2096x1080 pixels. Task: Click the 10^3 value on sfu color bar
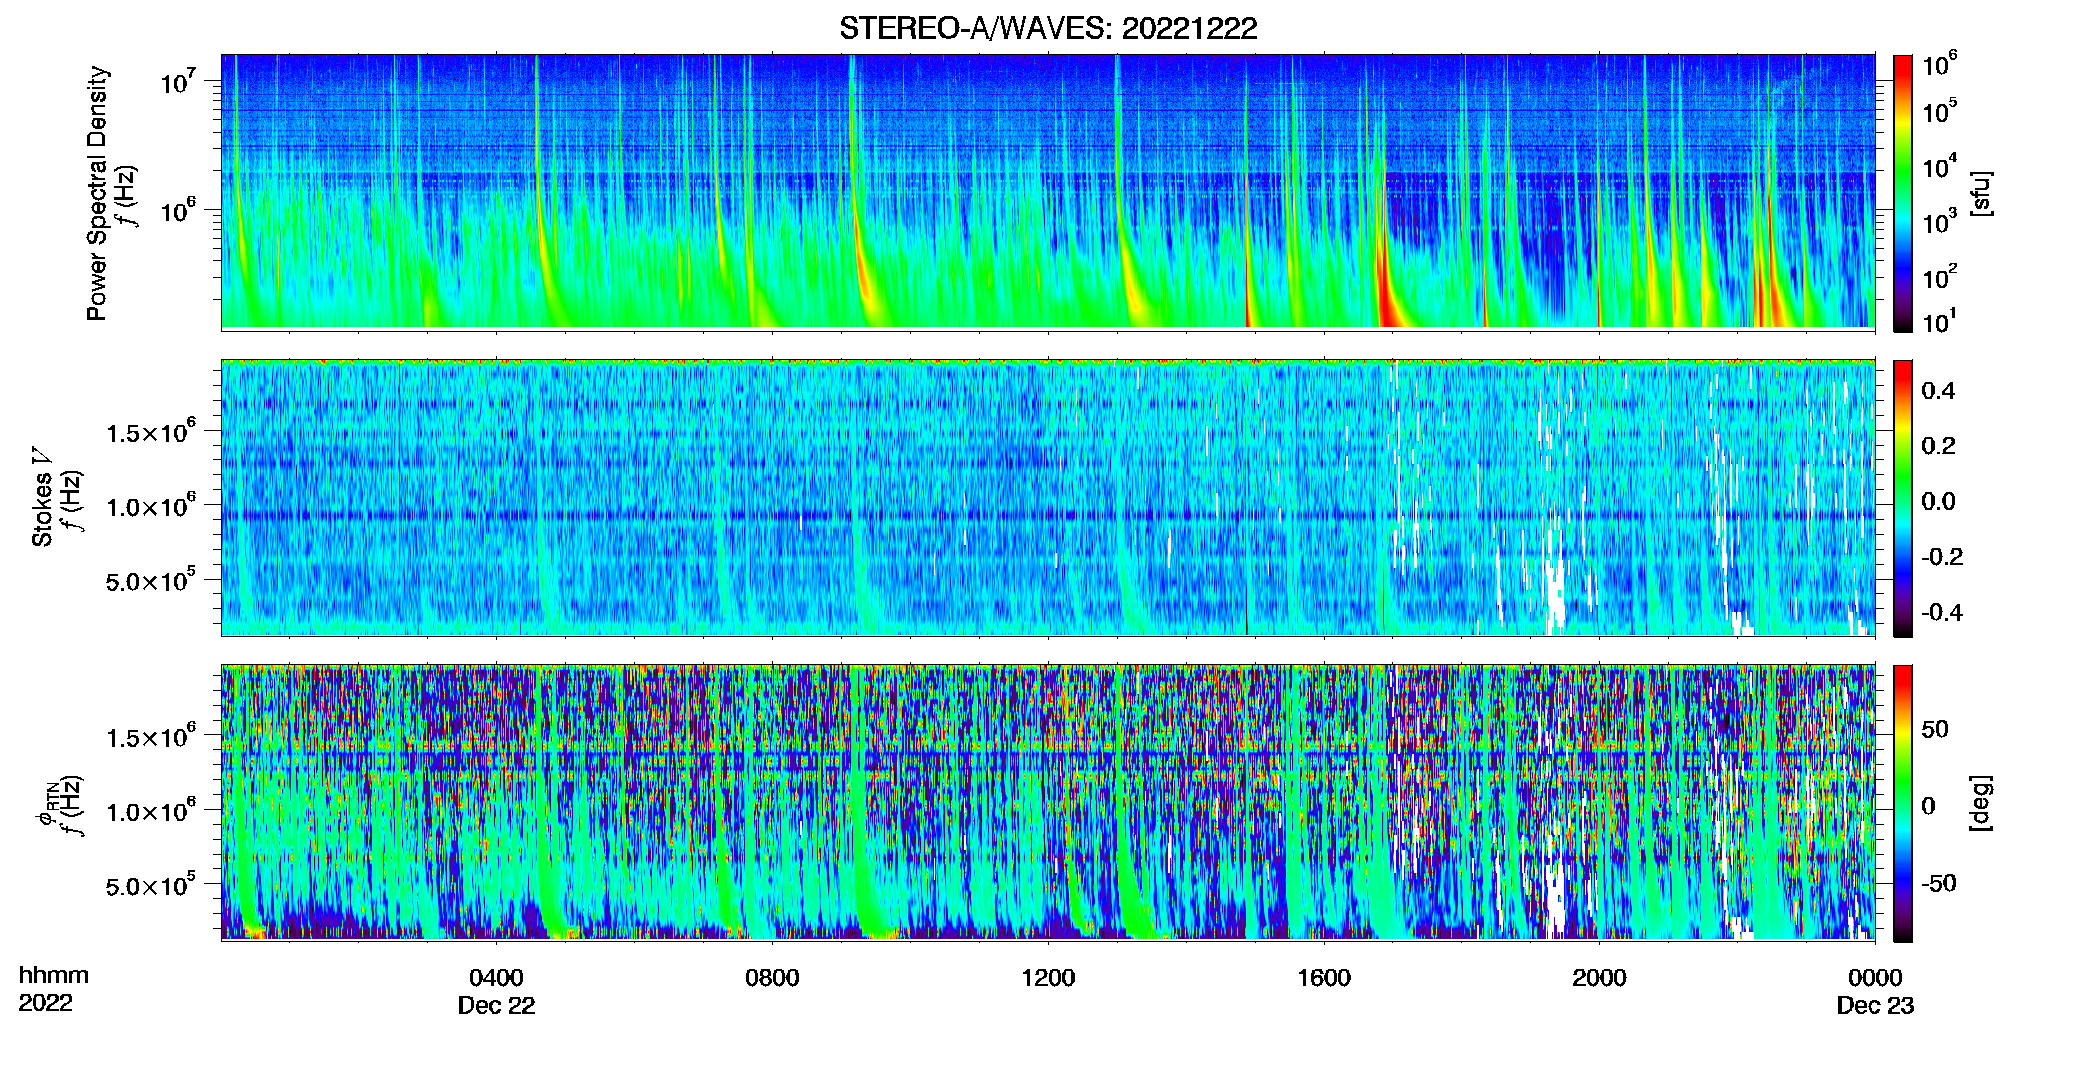[x=1940, y=222]
